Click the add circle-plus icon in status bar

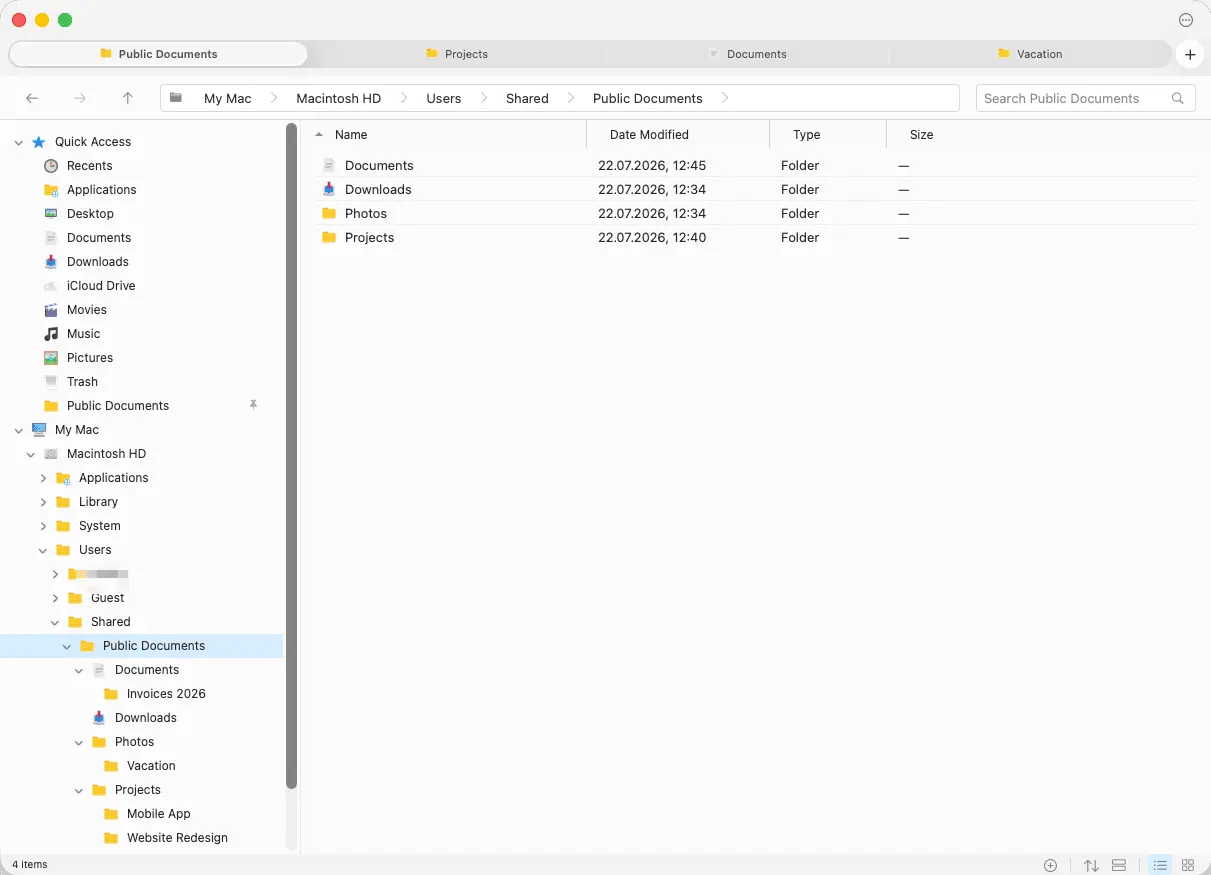point(1050,865)
